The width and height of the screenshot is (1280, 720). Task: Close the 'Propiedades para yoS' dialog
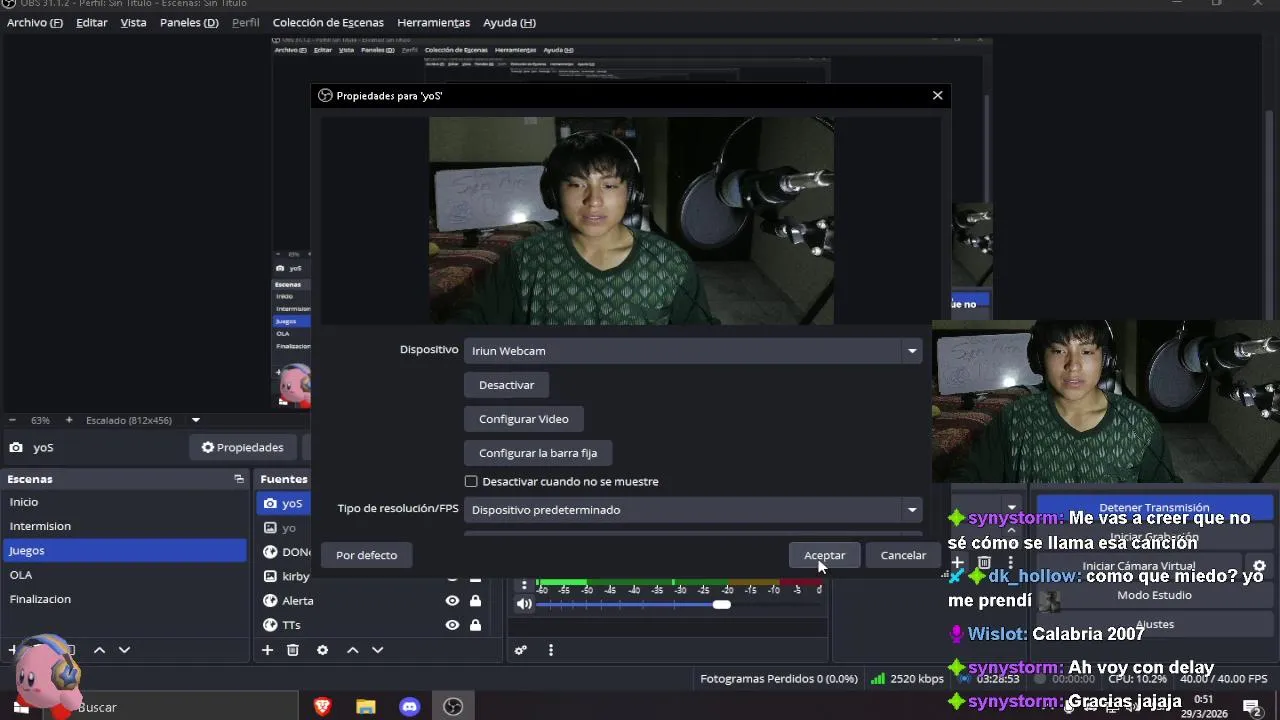[937, 96]
